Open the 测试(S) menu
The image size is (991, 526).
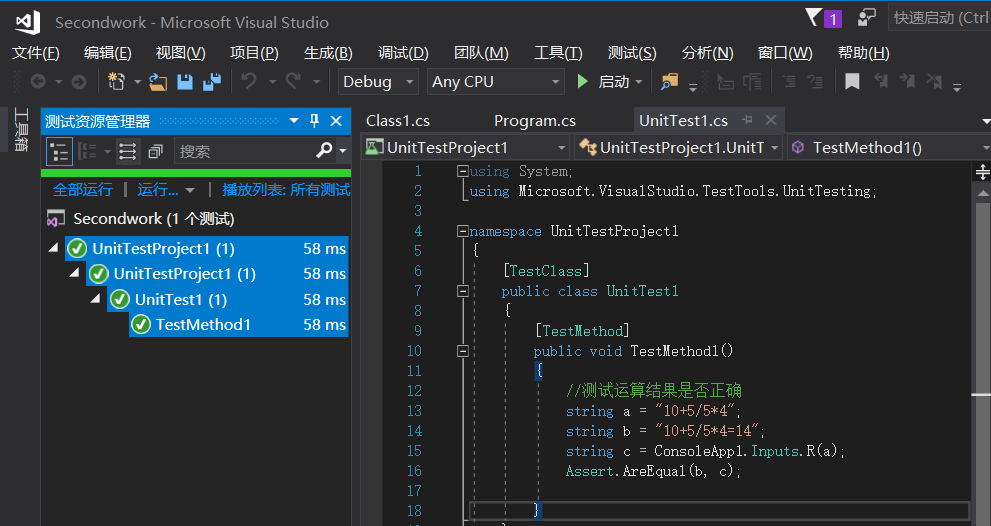[x=632, y=52]
